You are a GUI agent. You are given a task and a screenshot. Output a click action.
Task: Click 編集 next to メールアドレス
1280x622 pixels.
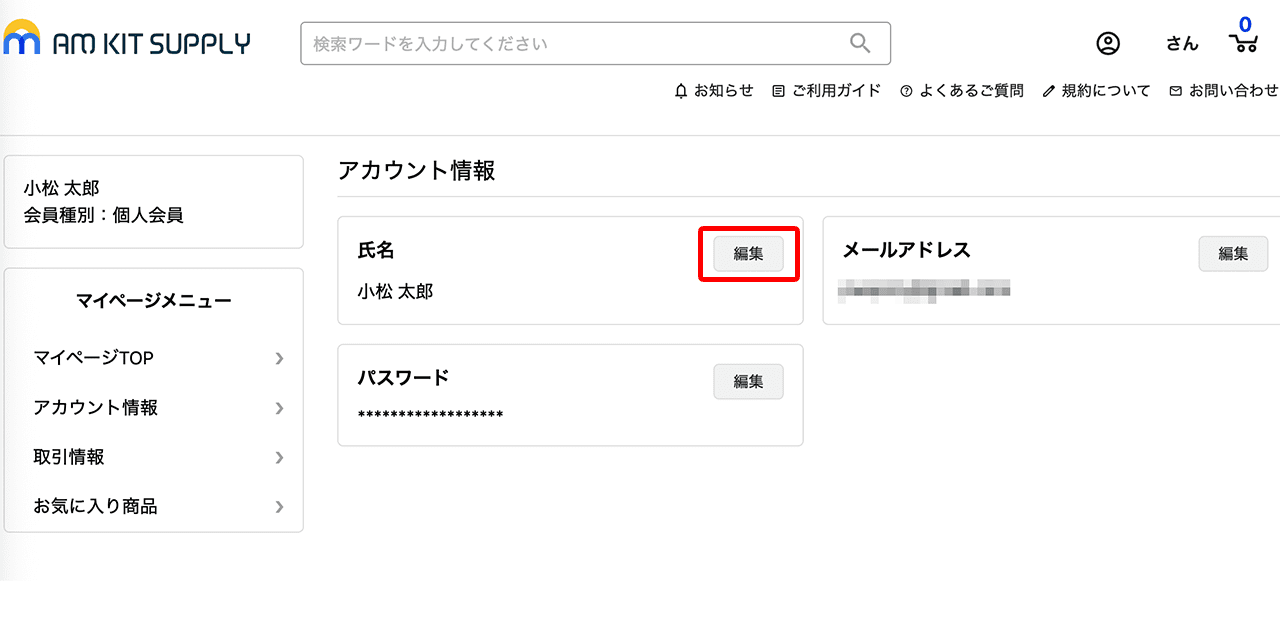point(1233,254)
